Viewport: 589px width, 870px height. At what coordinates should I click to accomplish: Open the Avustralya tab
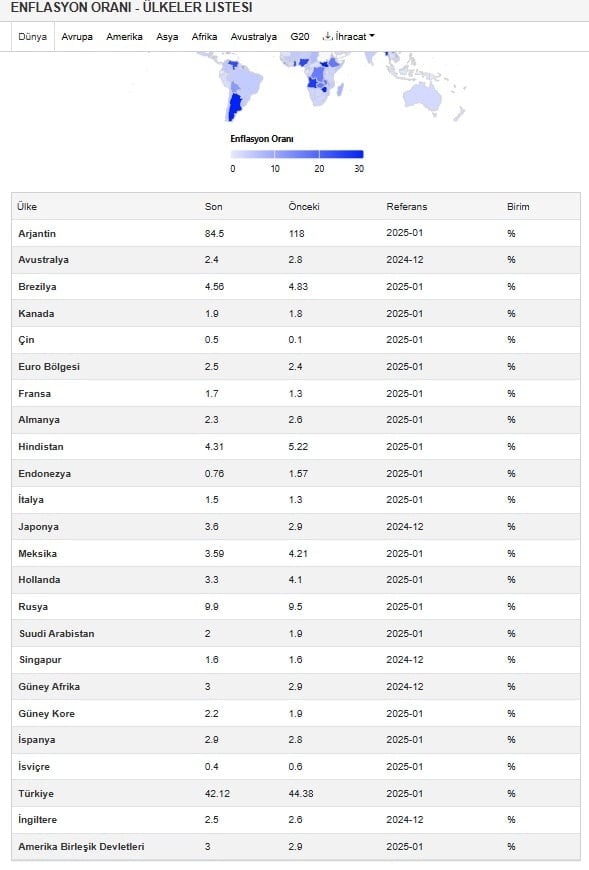coord(253,37)
